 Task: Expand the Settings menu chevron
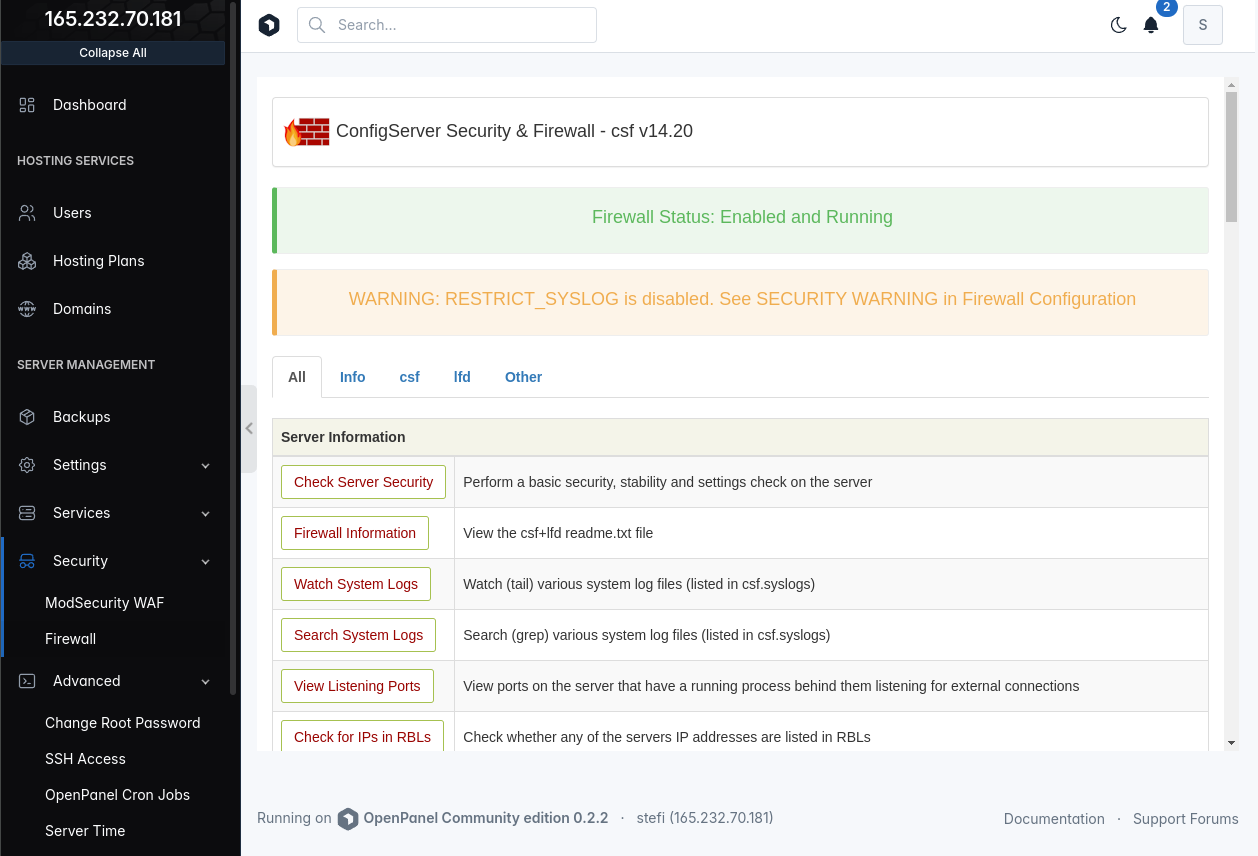205,465
